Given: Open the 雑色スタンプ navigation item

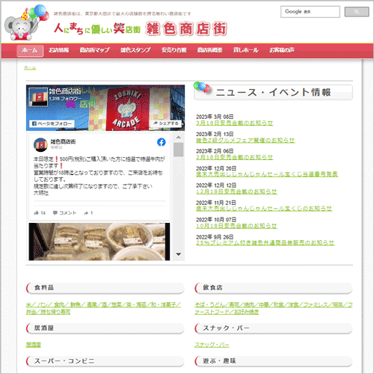Looking at the screenshot, I should point(135,50).
